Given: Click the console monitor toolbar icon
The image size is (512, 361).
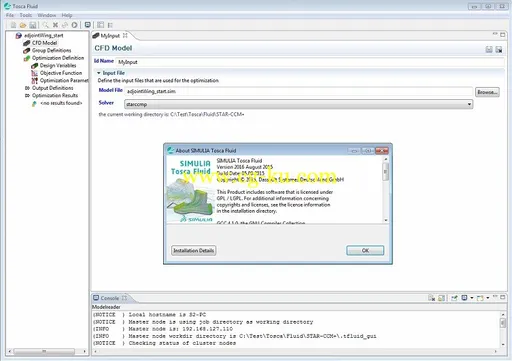Looking at the screenshot, I should click(88, 25).
